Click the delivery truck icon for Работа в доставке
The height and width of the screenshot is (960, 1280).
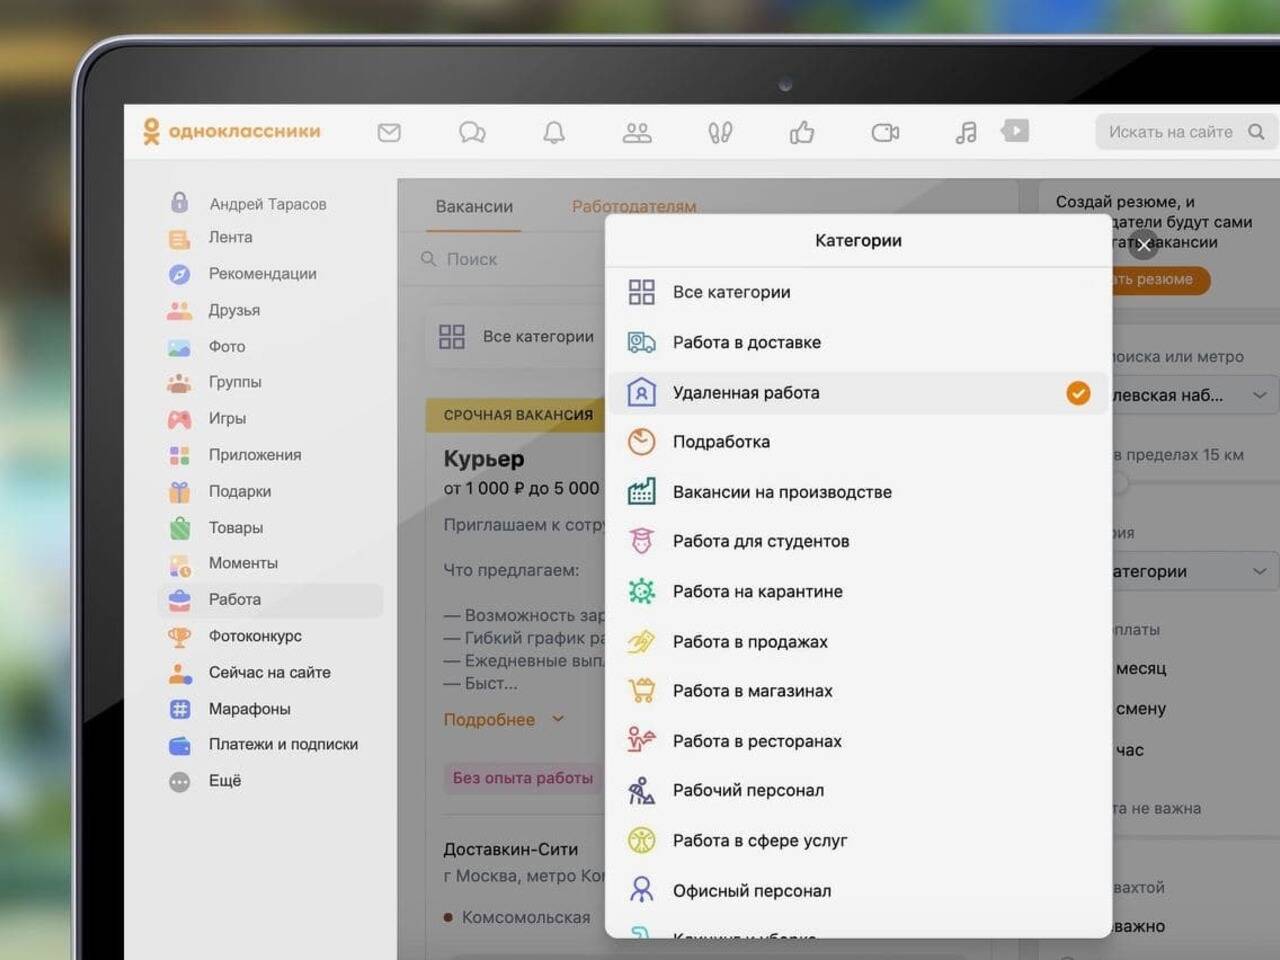point(641,343)
